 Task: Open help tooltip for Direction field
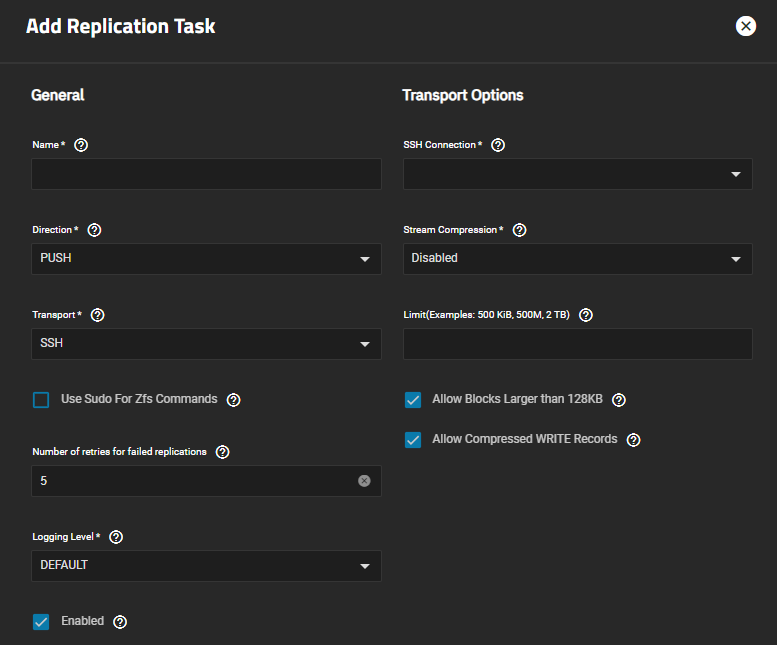[x=94, y=230]
